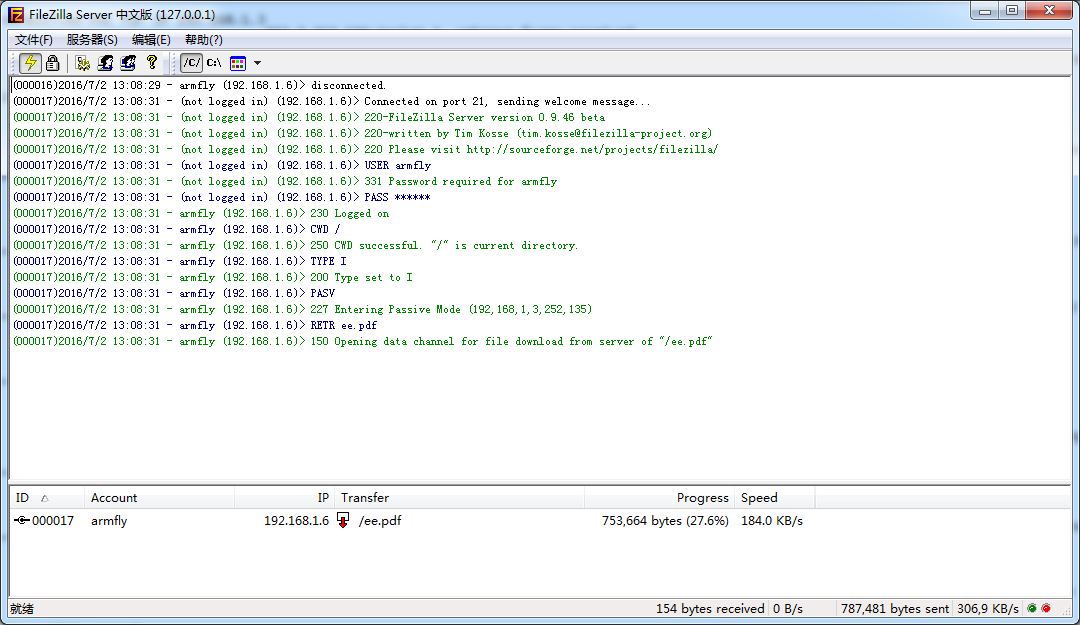Toggle the server active lightning icon

(x=30, y=63)
